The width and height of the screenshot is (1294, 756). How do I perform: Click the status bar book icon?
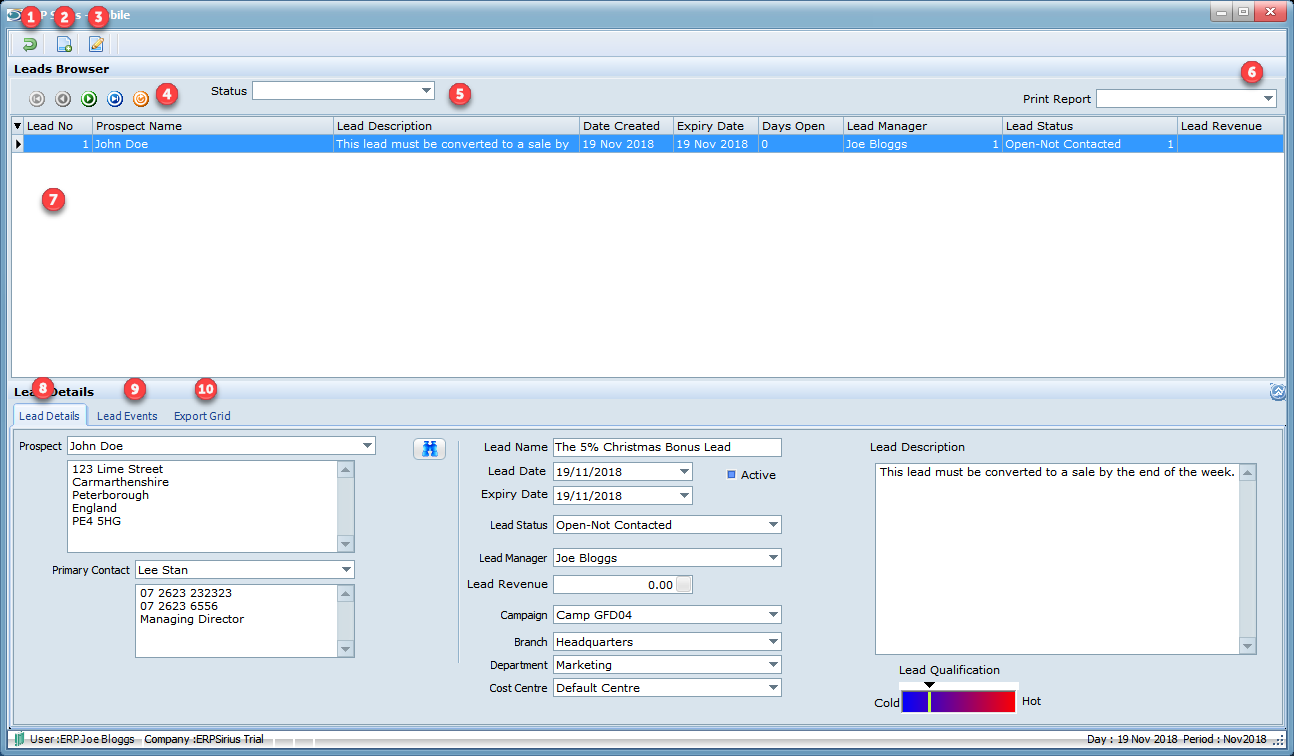tap(19, 739)
